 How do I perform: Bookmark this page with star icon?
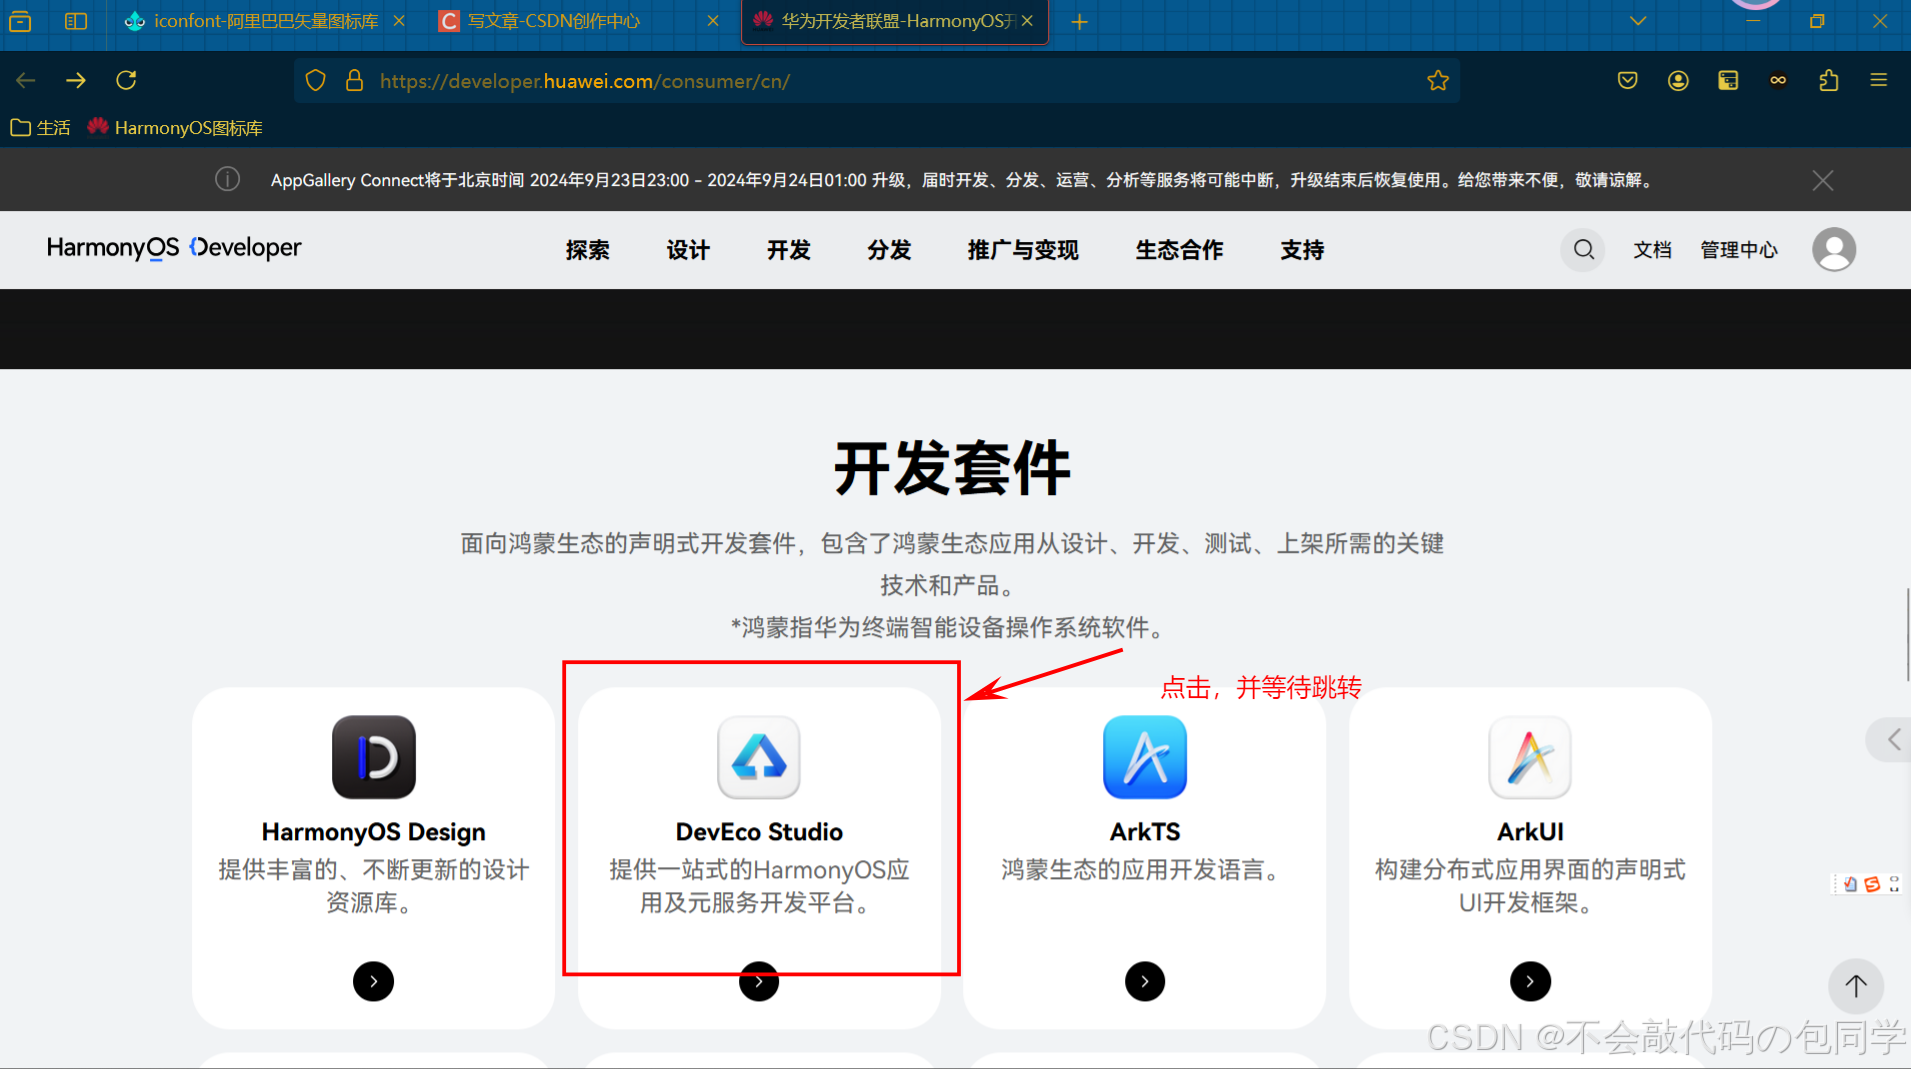click(x=1438, y=81)
